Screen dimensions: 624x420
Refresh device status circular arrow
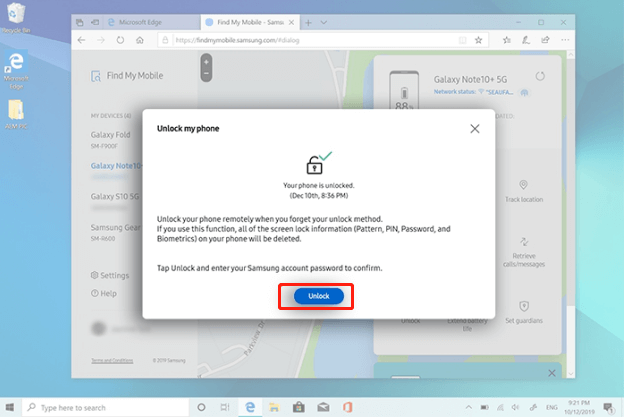540,76
